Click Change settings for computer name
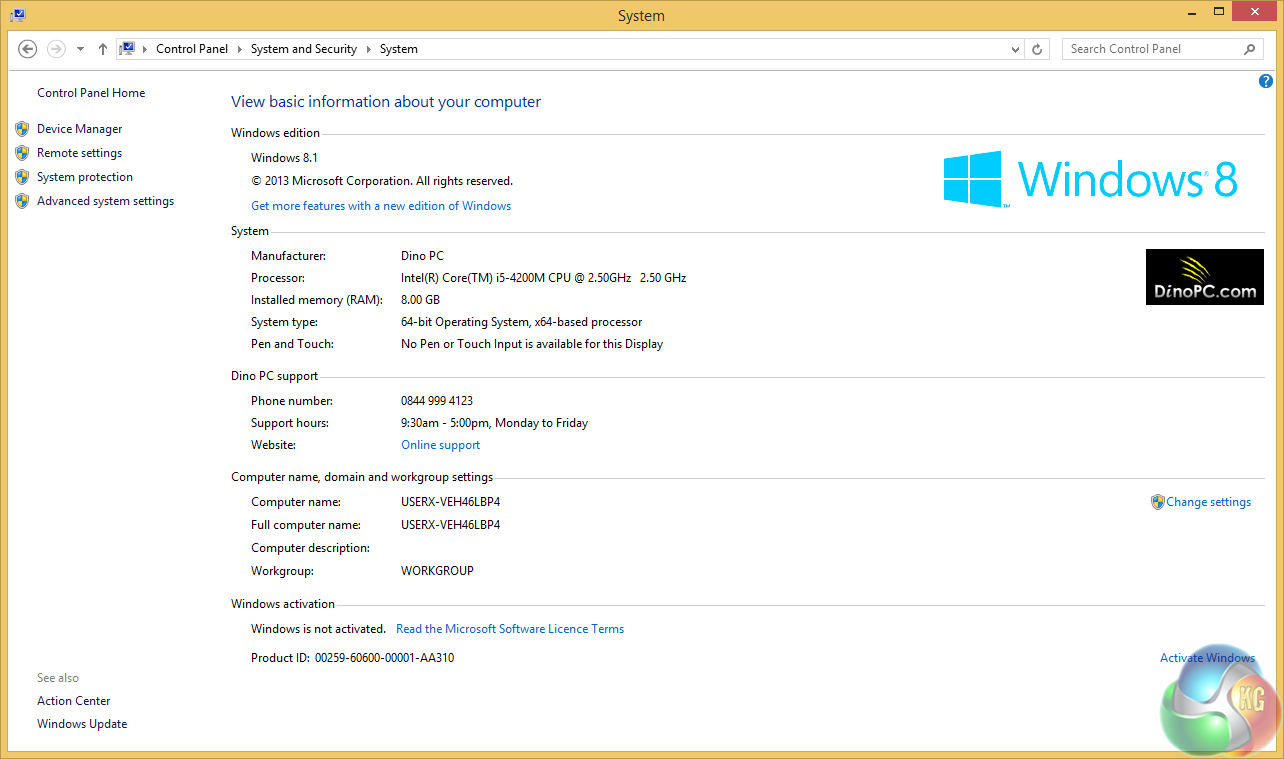The width and height of the screenshot is (1284, 759). tap(1208, 502)
